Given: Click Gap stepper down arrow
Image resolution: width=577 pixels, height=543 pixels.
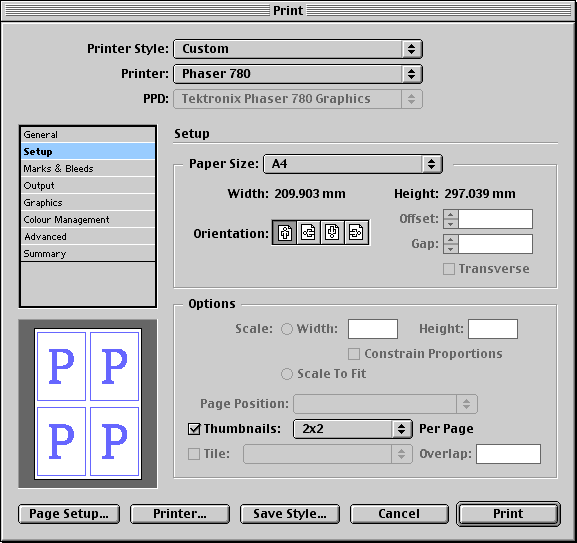Looking at the screenshot, I should pyautogui.click(x=450, y=249).
